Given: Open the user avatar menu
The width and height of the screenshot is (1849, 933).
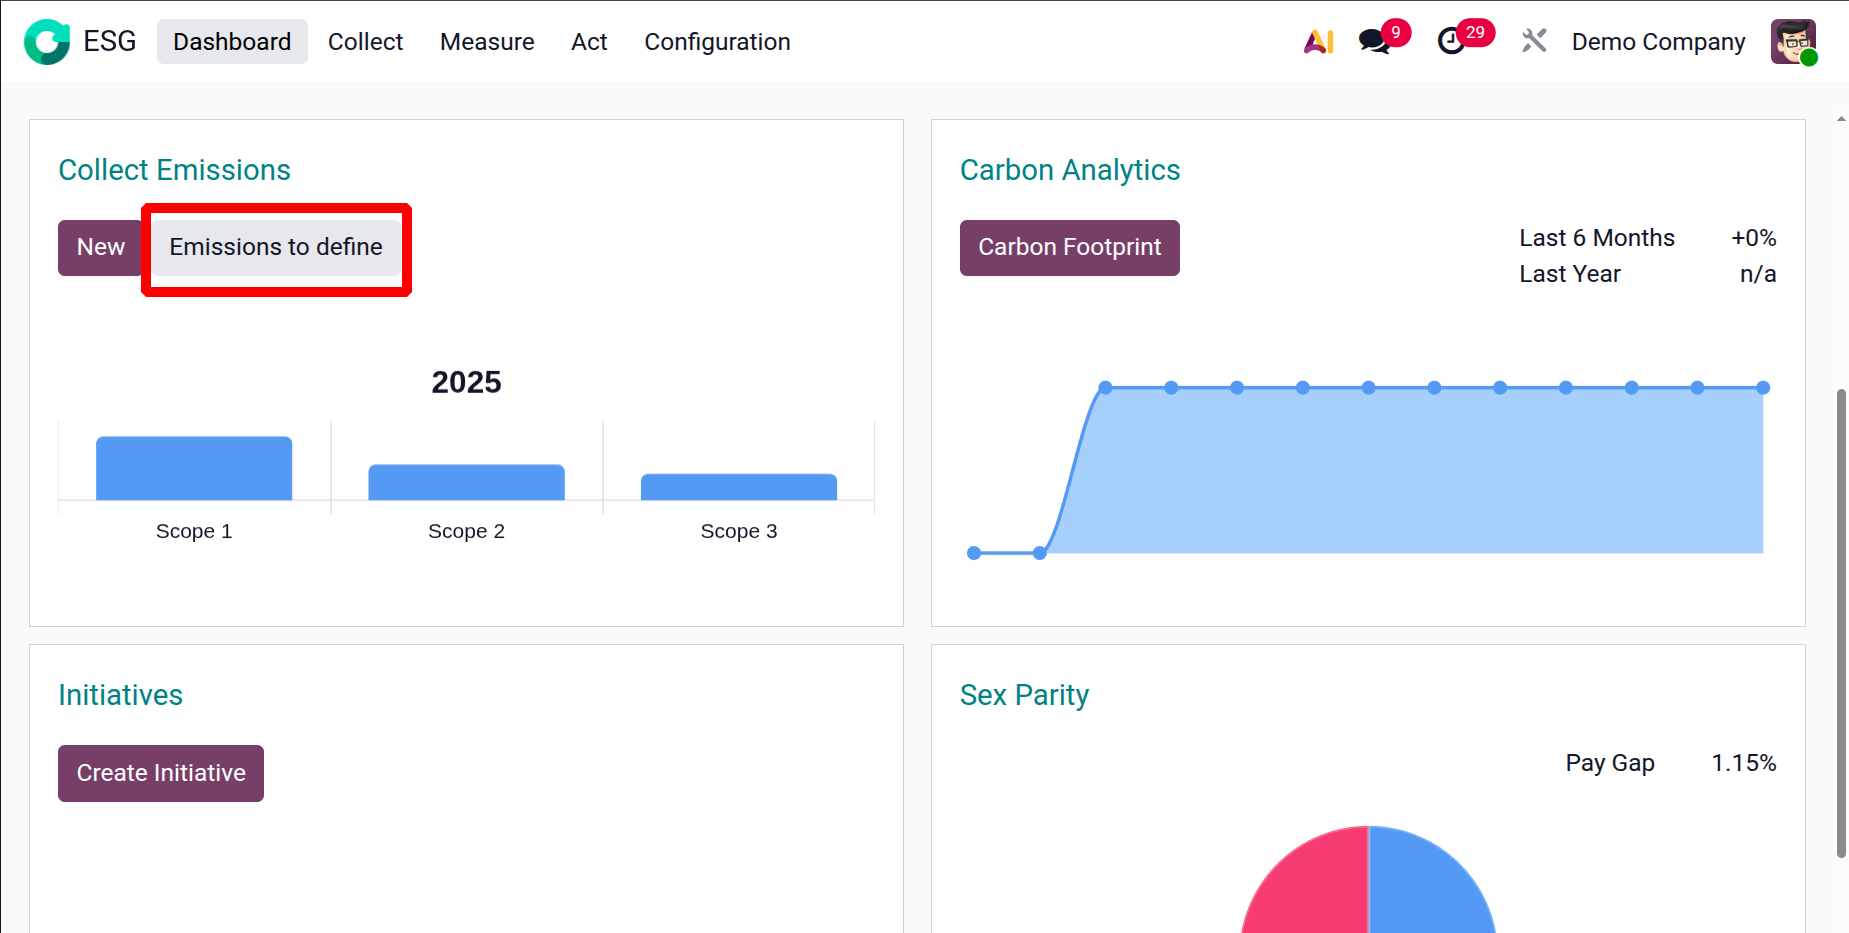Looking at the screenshot, I should pos(1792,42).
